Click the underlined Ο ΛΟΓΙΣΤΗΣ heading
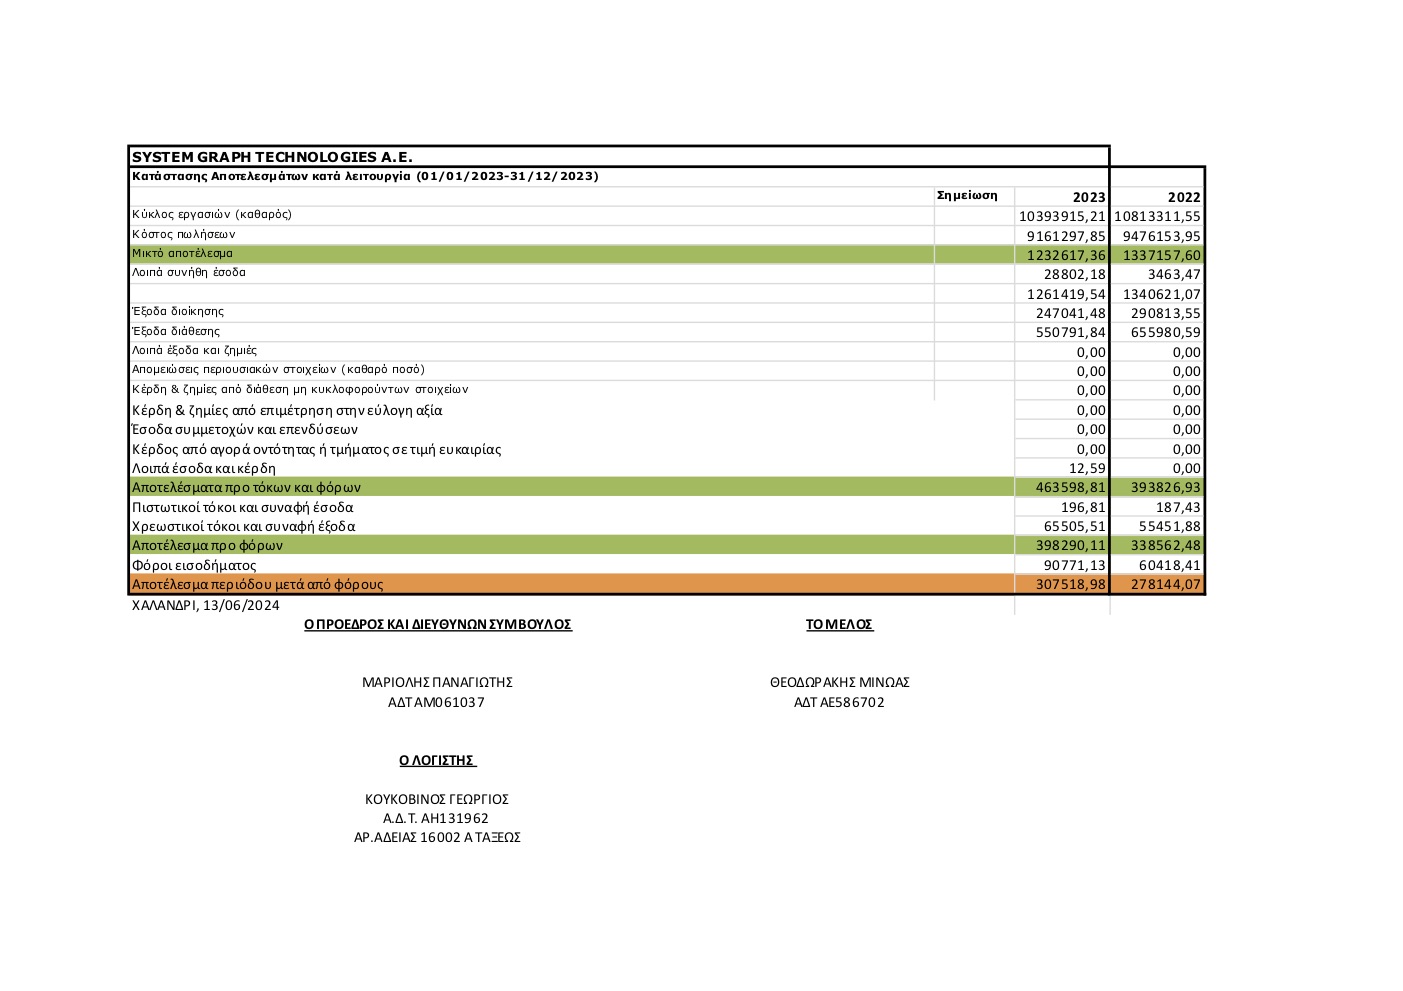 (437, 760)
